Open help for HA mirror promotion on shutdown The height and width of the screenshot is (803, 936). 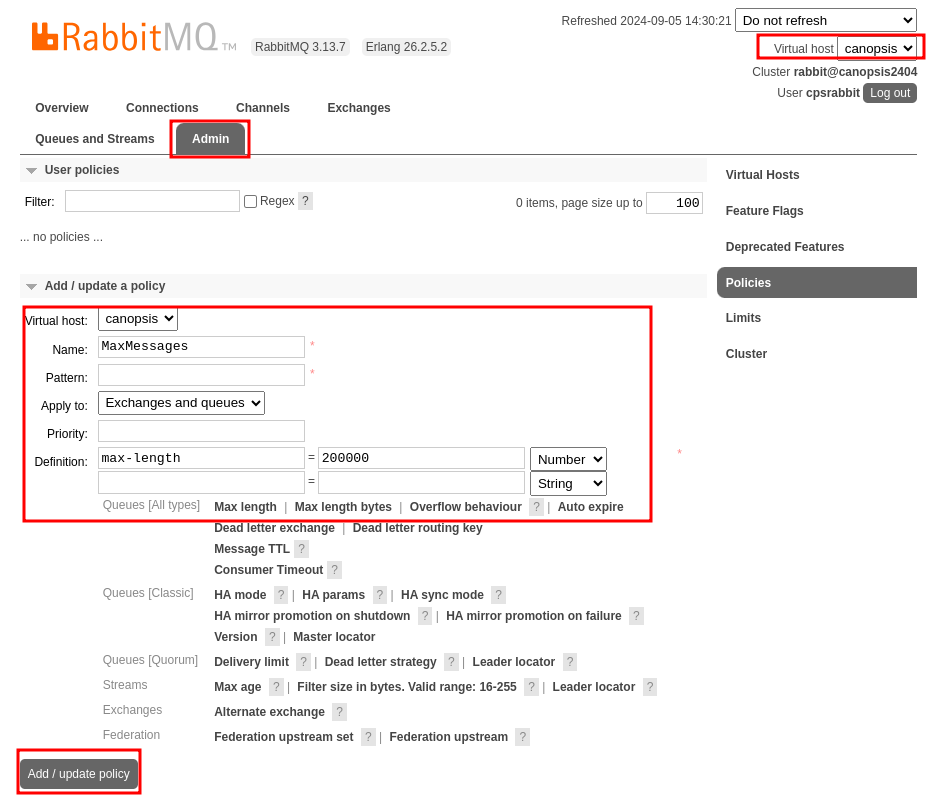(x=424, y=616)
